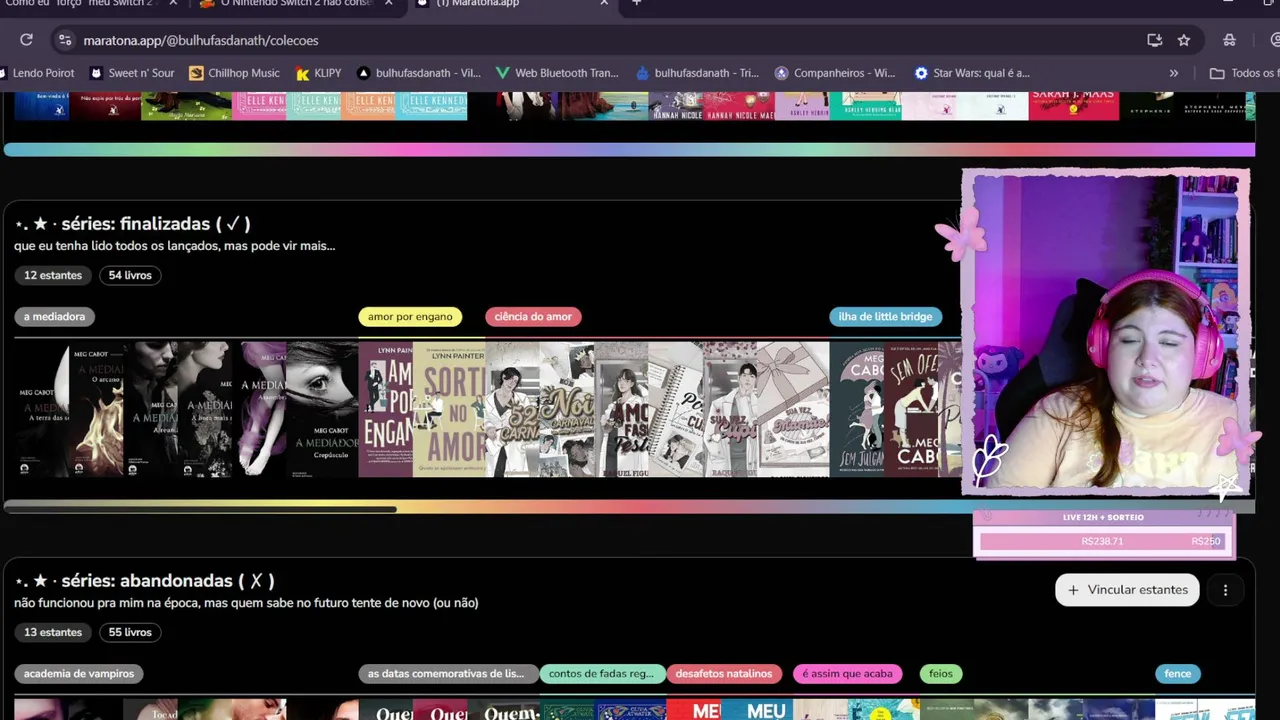Click the '55 livros' badge
The height and width of the screenshot is (720, 1280).
tap(130, 632)
